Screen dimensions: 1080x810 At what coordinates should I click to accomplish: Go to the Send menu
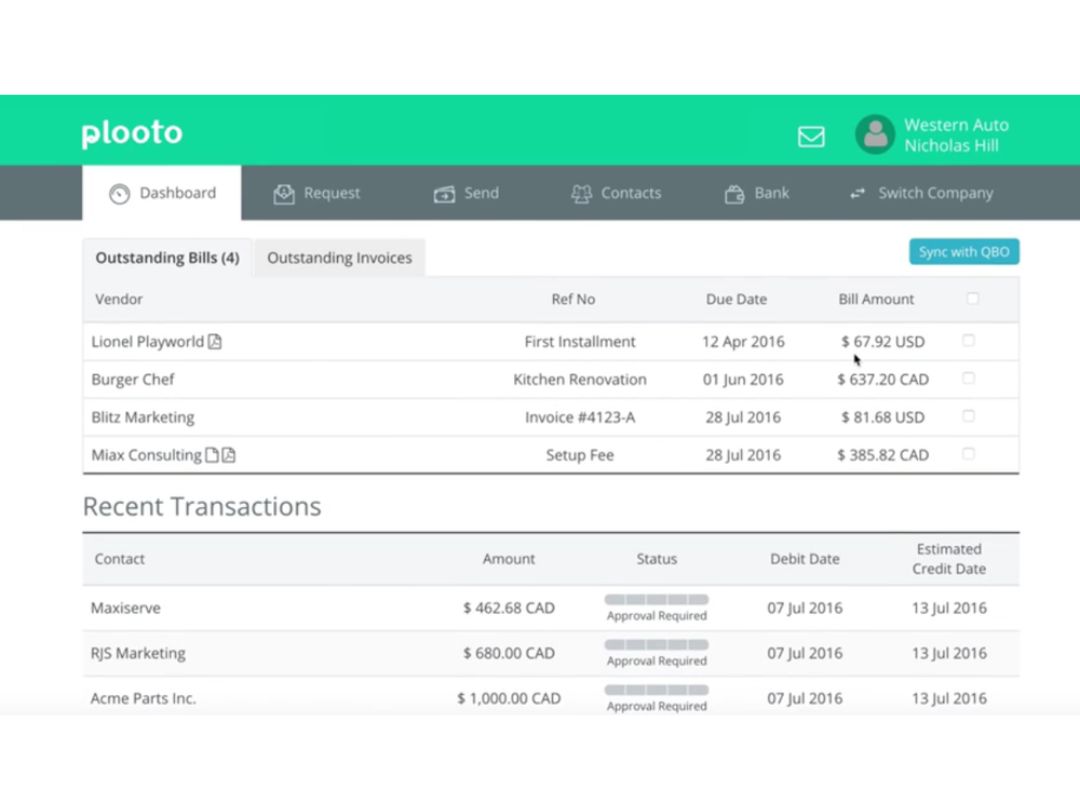(466, 194)
